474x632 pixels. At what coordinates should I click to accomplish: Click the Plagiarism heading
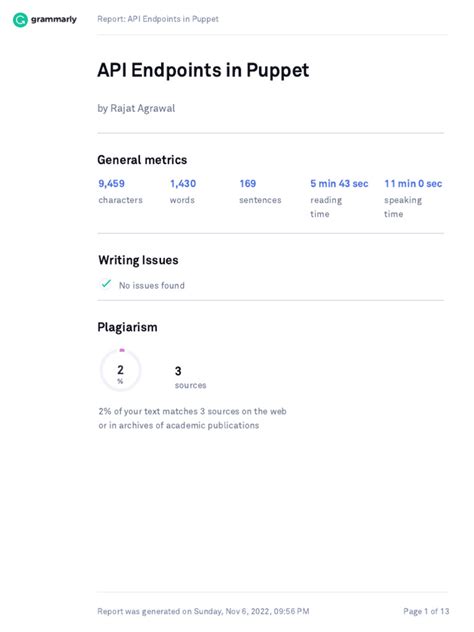tap(127, 327)
